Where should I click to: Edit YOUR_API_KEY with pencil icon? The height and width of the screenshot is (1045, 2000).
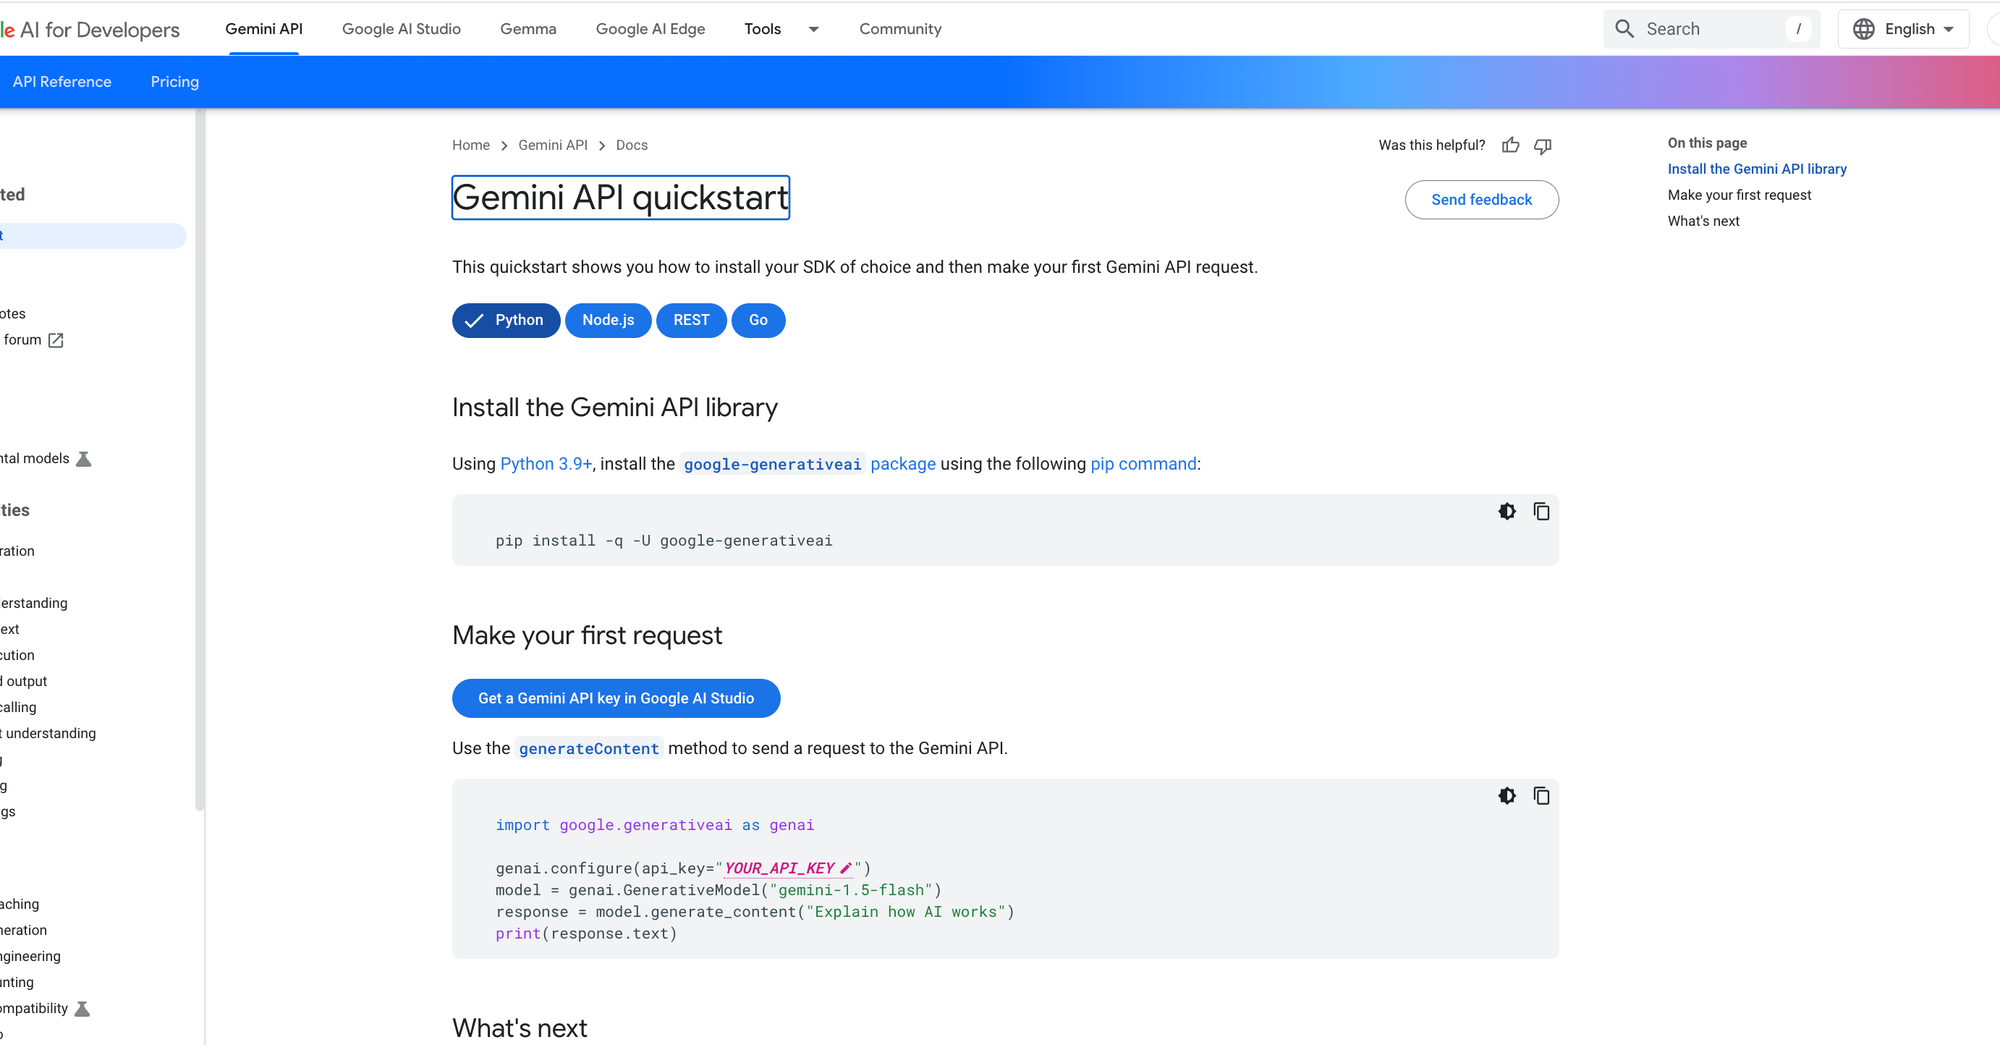[846, 868]
